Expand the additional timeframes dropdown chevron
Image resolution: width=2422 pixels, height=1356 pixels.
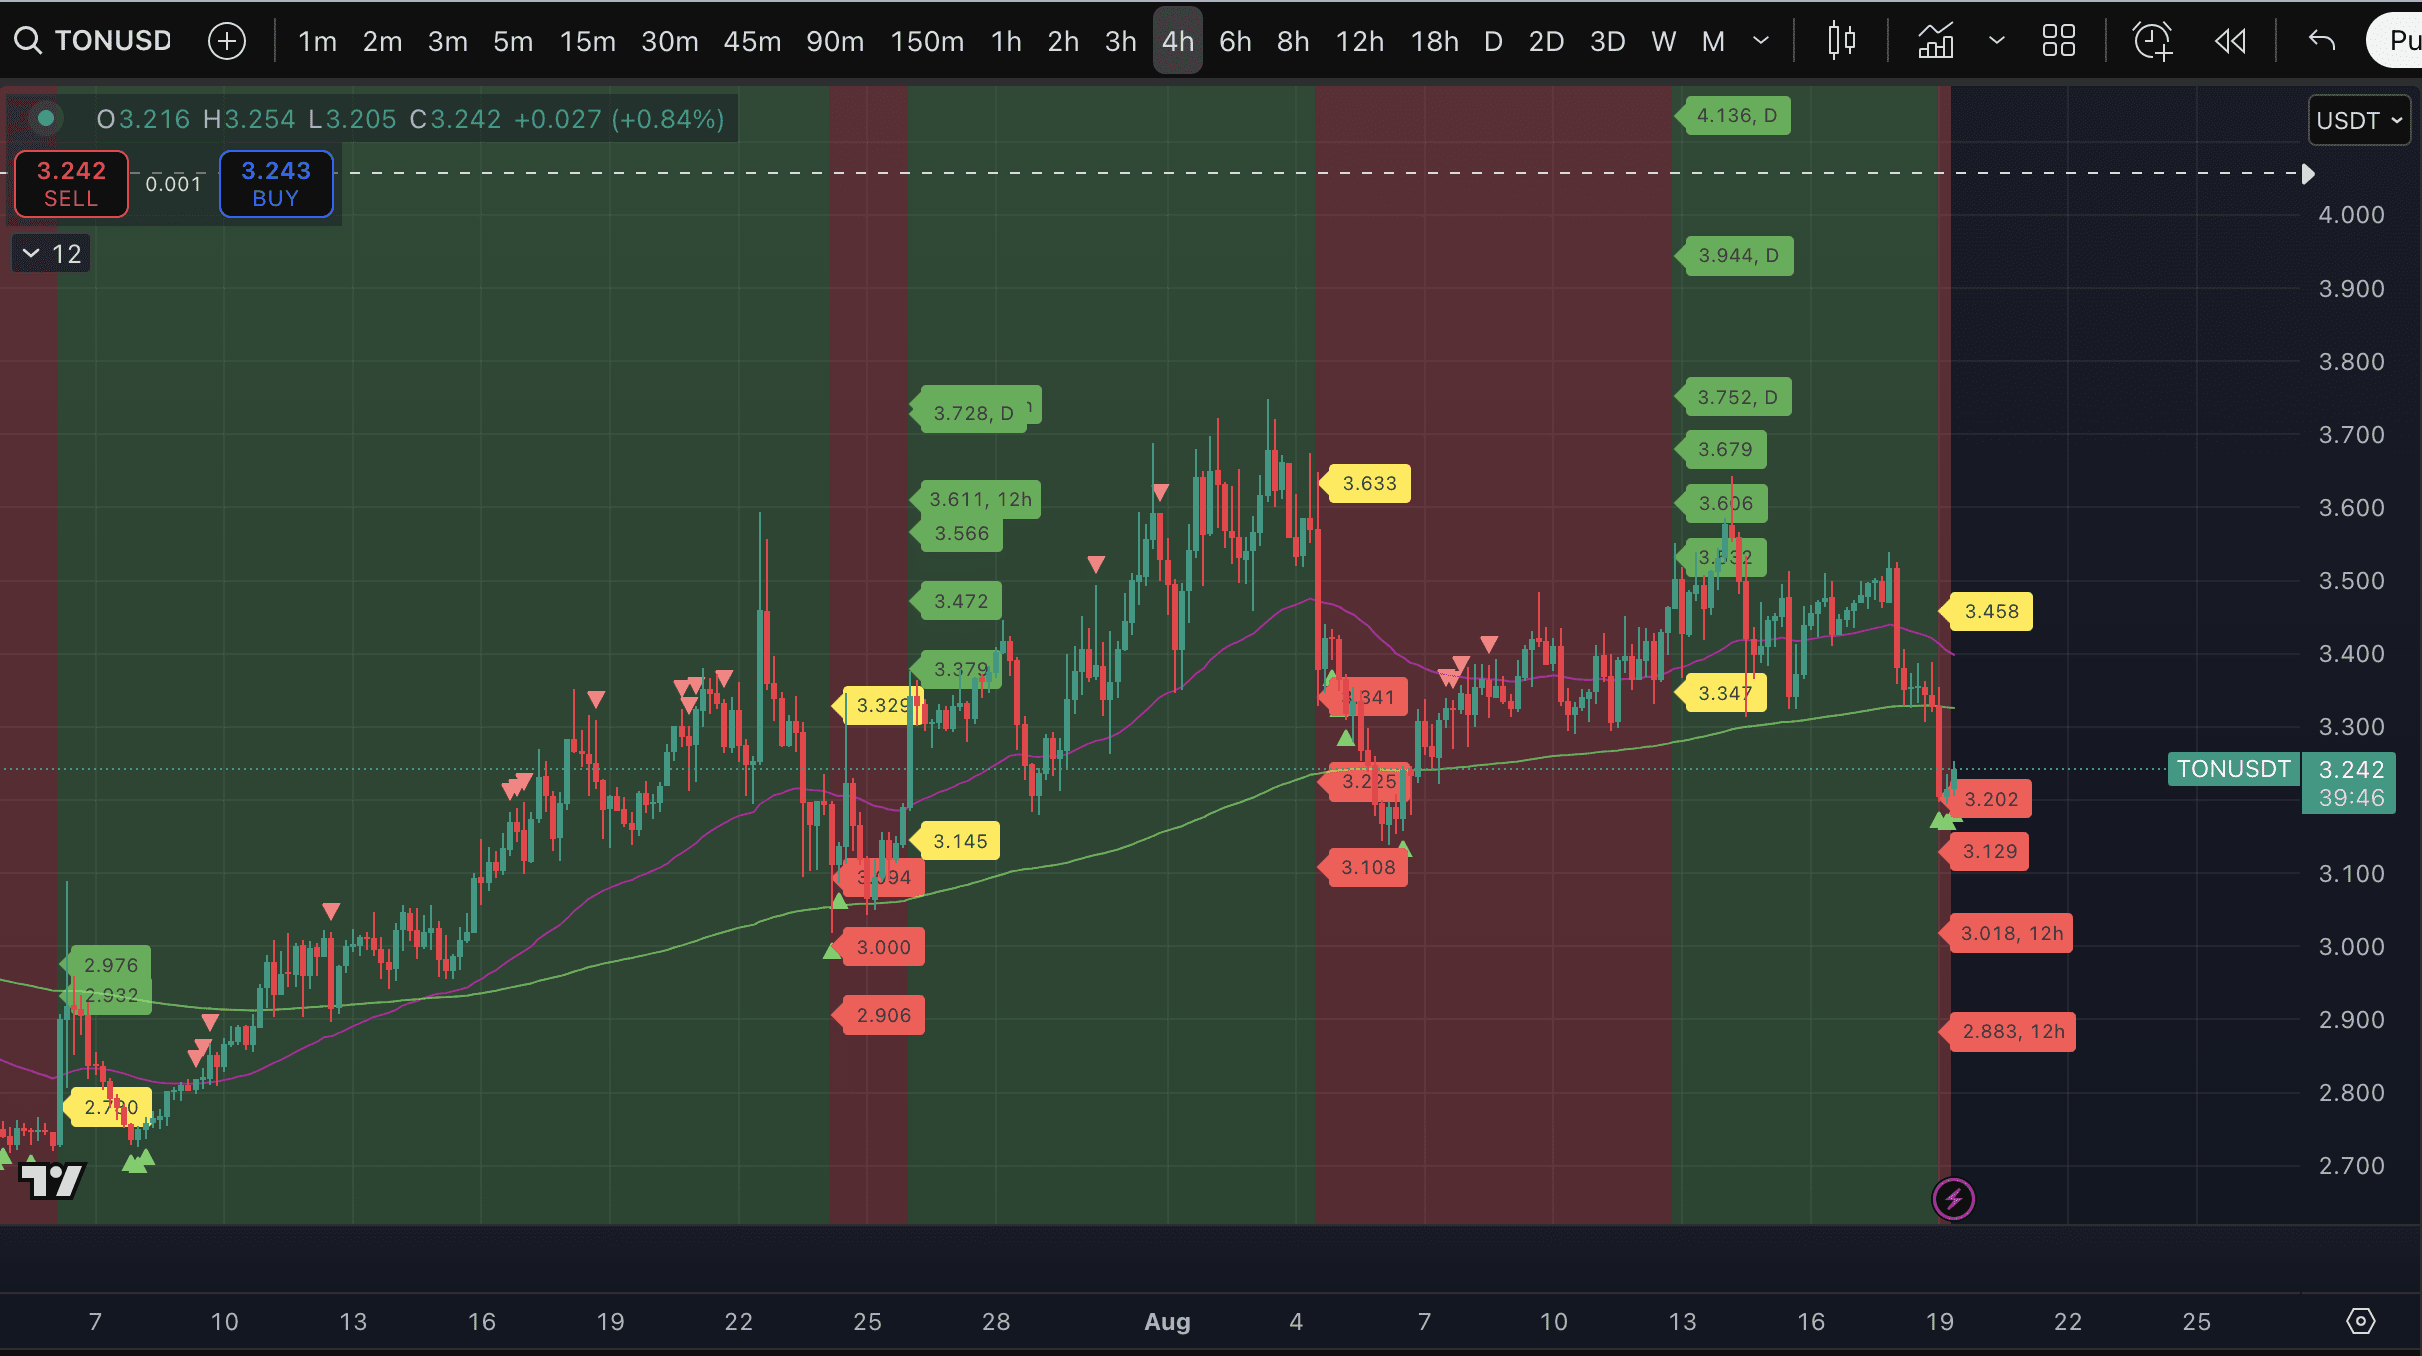(1761, 41)
